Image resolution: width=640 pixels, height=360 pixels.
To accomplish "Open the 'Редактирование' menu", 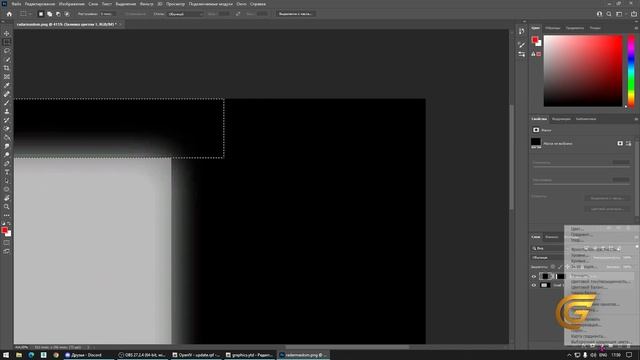I will point(40,4).
